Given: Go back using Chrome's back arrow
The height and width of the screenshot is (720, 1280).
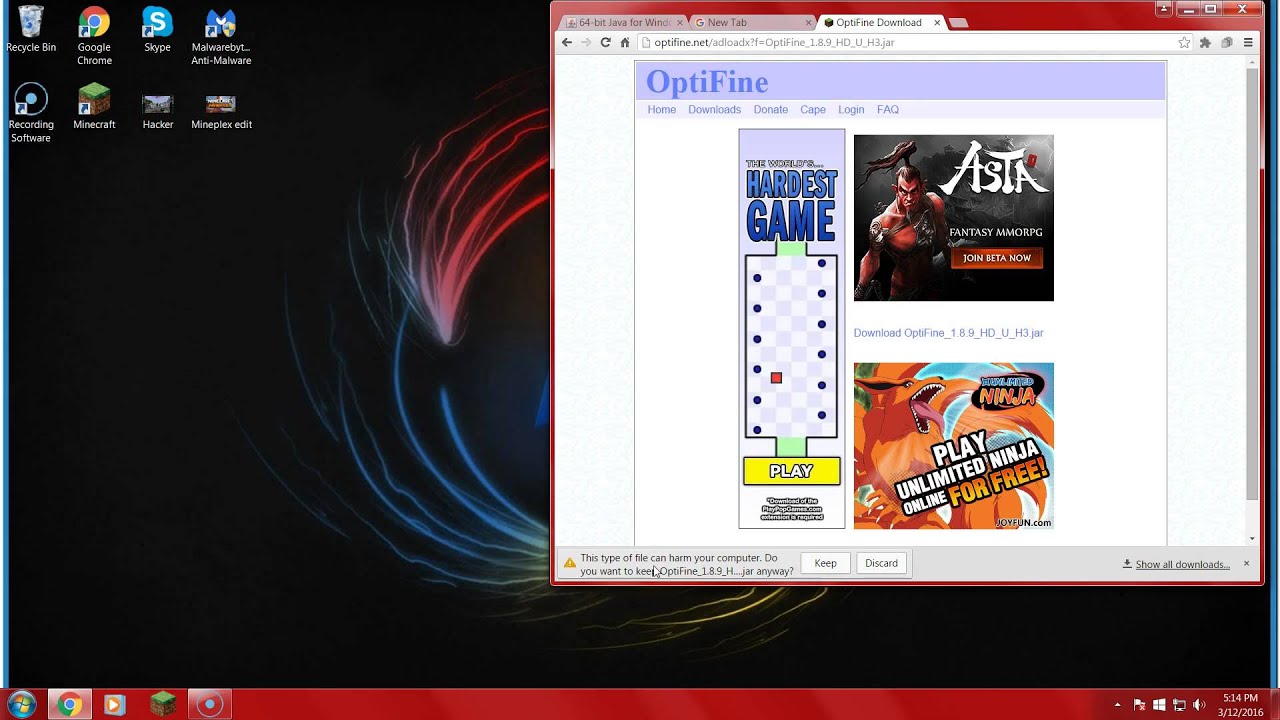Looking at the screenshot, I should (567, 42).
